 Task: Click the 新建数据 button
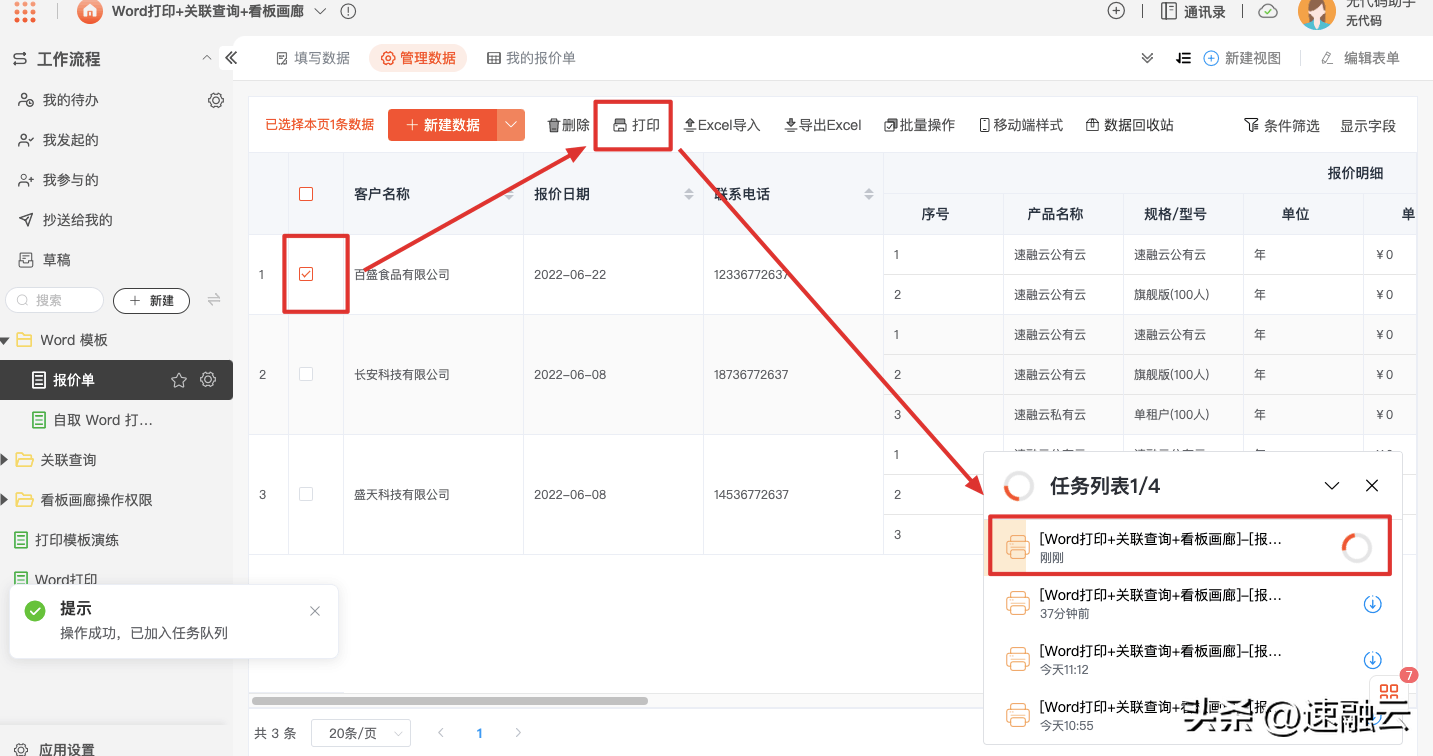pos(443,125)
